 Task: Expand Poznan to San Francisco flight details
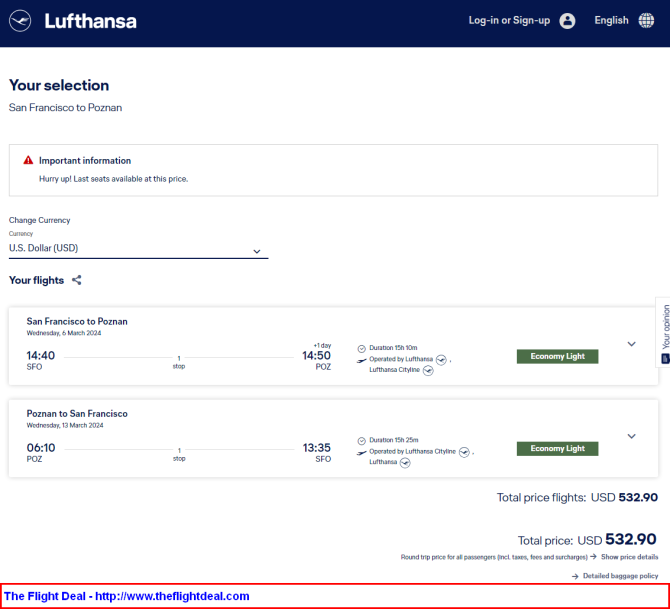pyautogui.click(x=631, y=436)
